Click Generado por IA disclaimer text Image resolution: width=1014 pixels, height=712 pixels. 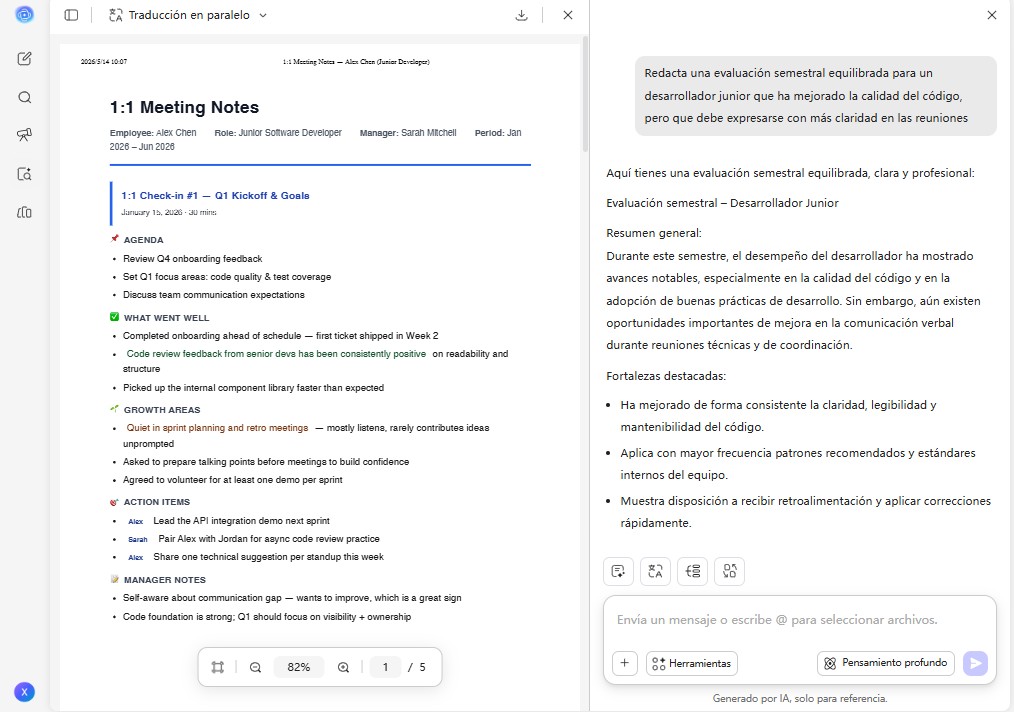[x=800, y=698]
